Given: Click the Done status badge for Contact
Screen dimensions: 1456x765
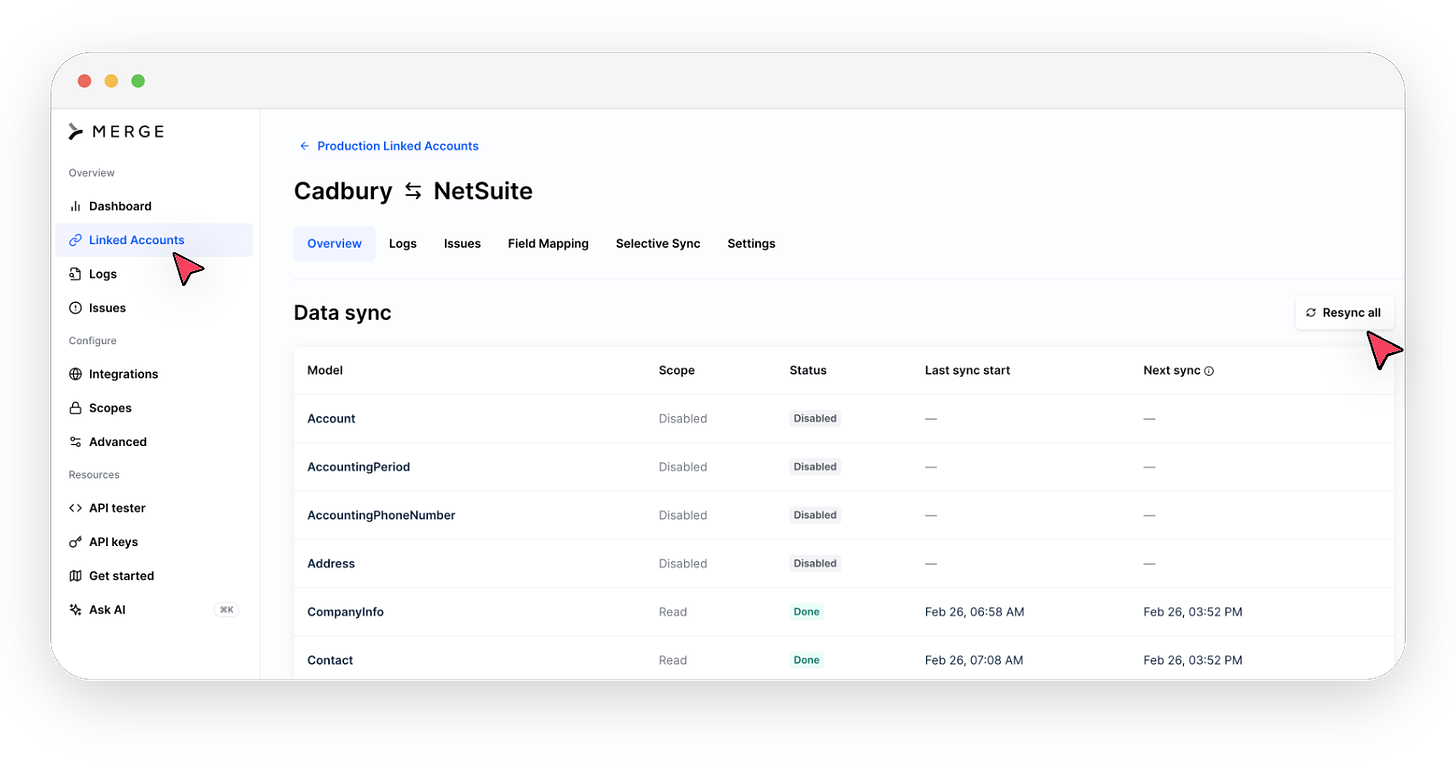Looking at the screenshot, I should tap(806, 660).
